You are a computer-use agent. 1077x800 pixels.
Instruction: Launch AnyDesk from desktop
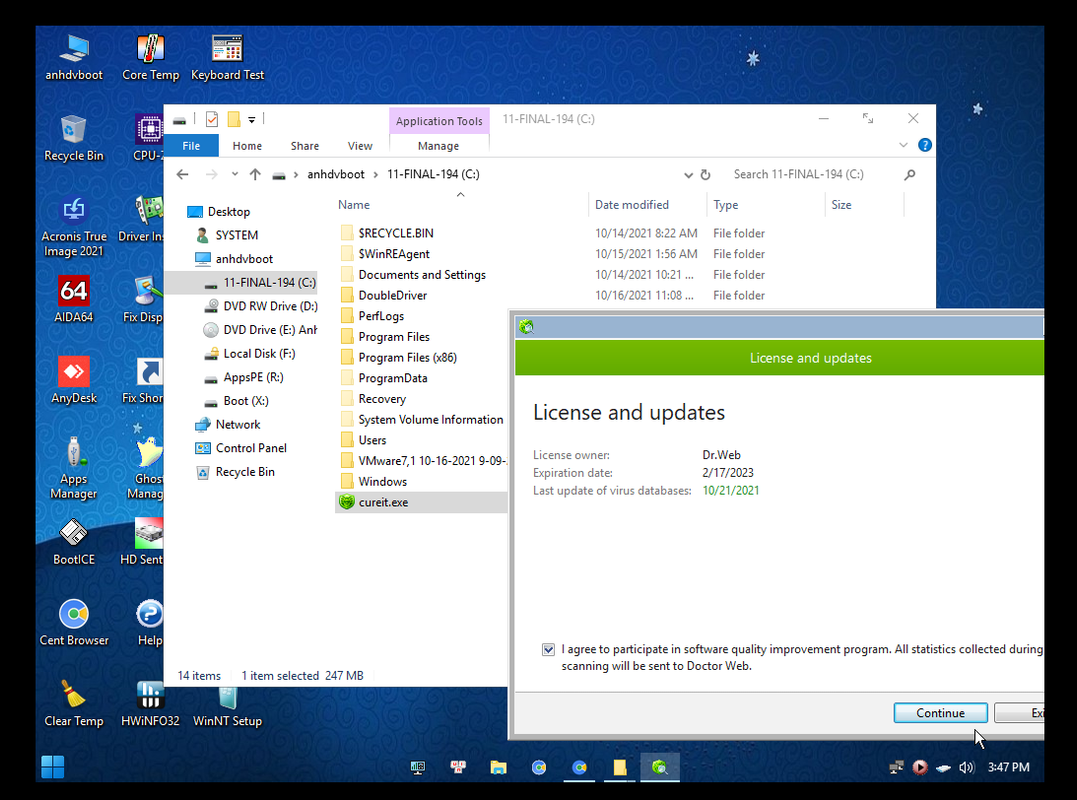click(73, 381)
